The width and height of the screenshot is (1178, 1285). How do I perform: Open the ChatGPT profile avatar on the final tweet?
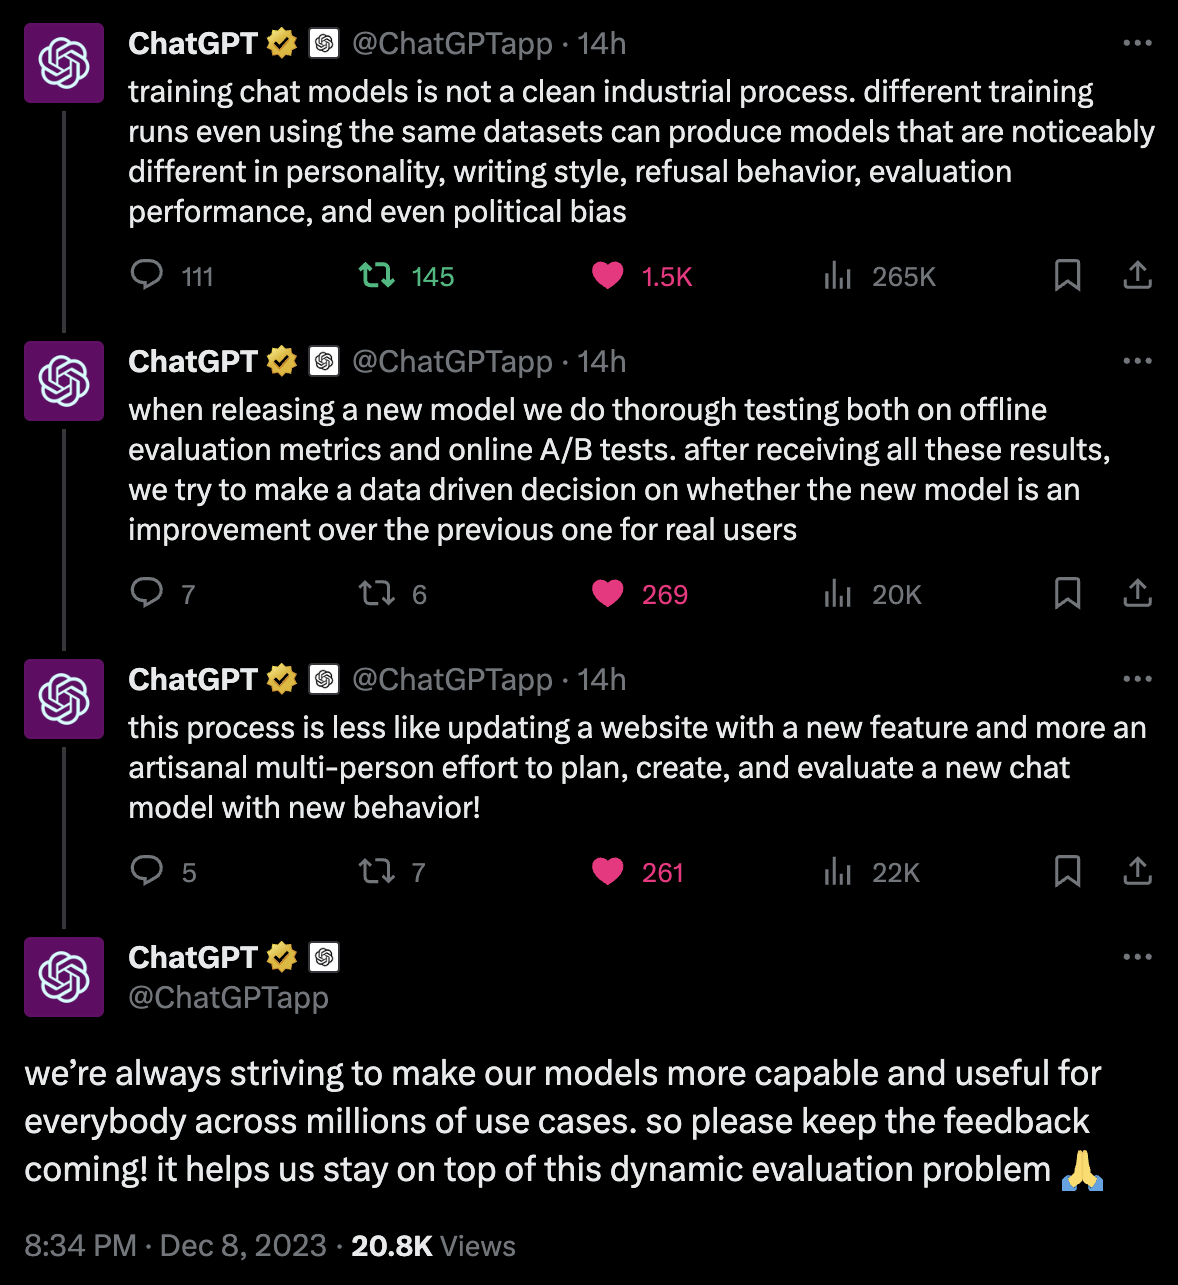[63, 977]
